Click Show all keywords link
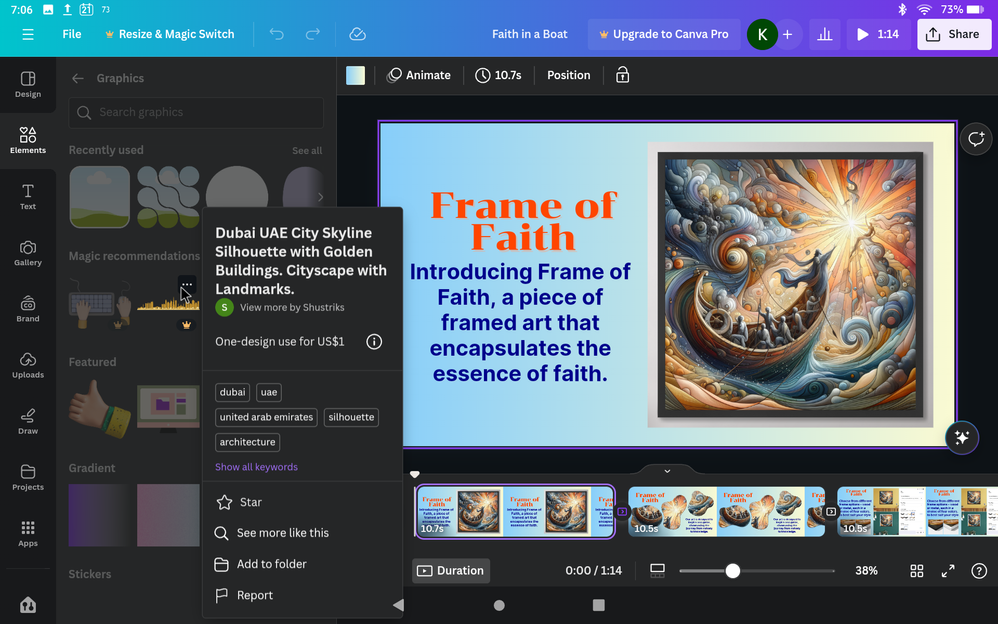998x624 pixels. tap(256, 467)
